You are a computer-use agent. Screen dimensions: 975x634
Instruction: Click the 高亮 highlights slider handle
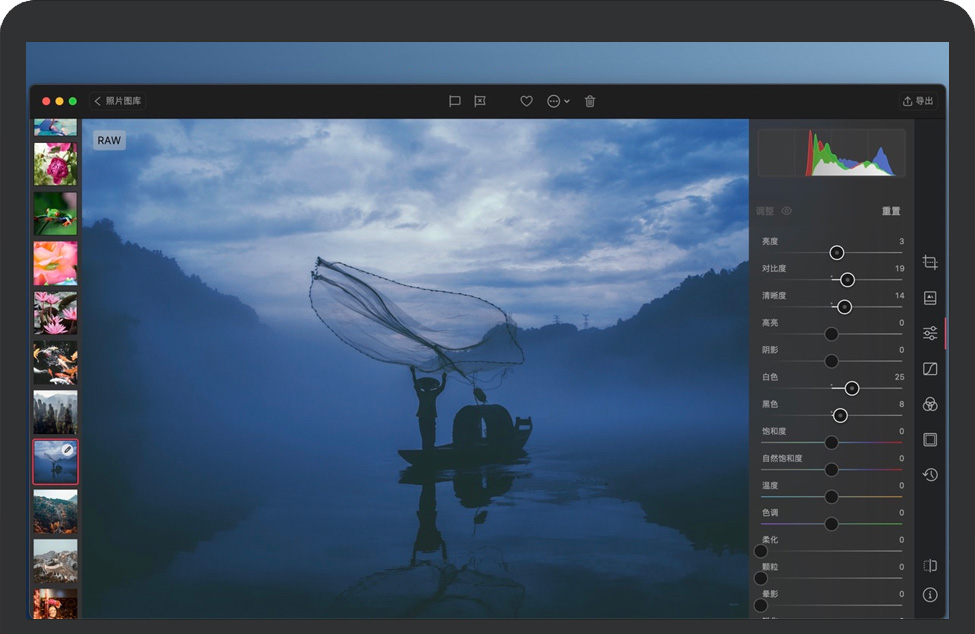click(831, 334)
